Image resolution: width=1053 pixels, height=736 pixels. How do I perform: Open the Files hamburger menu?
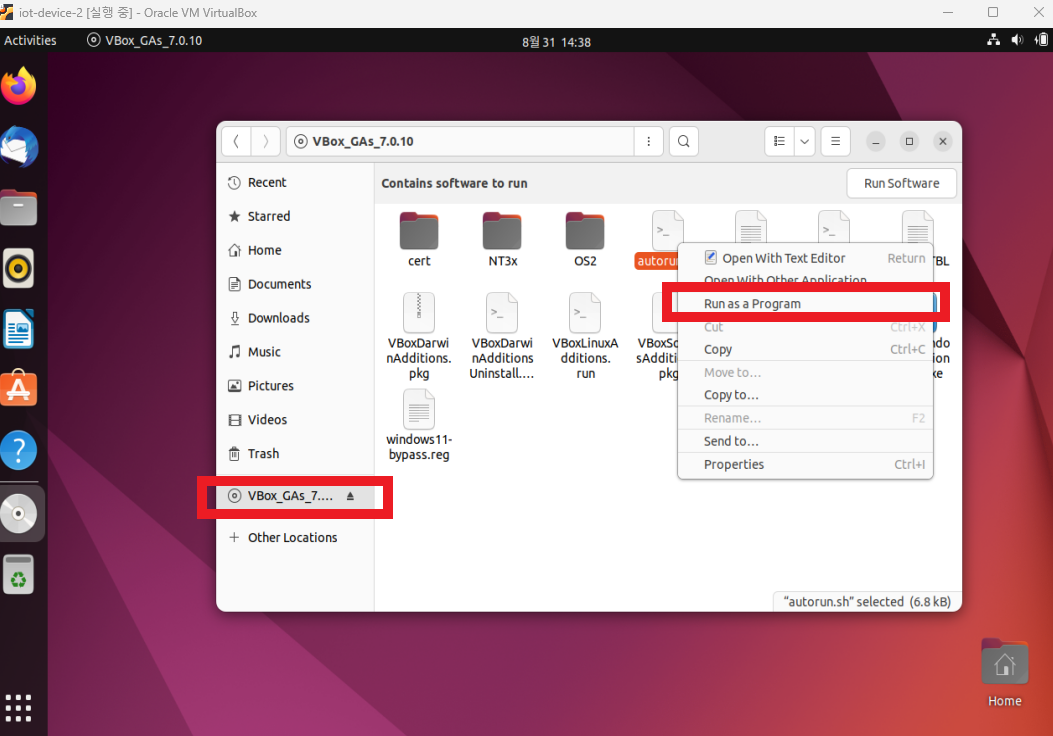click(835, 141)
